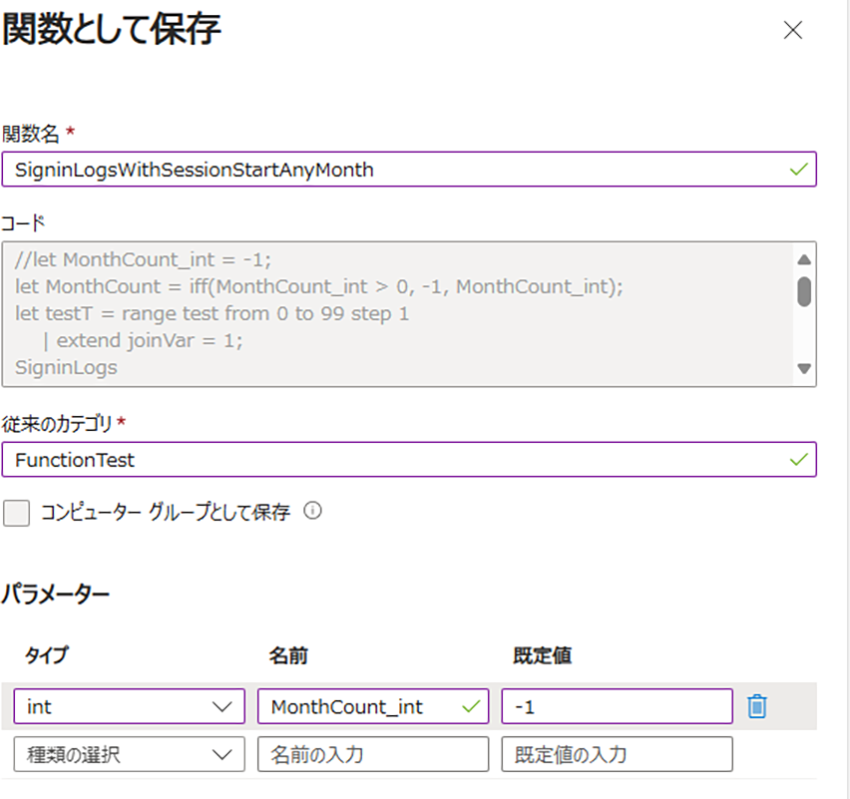The height and width of the screenshot is (799, 850).
Task: Click the code box scrollbar thumb
Action: 804,292
